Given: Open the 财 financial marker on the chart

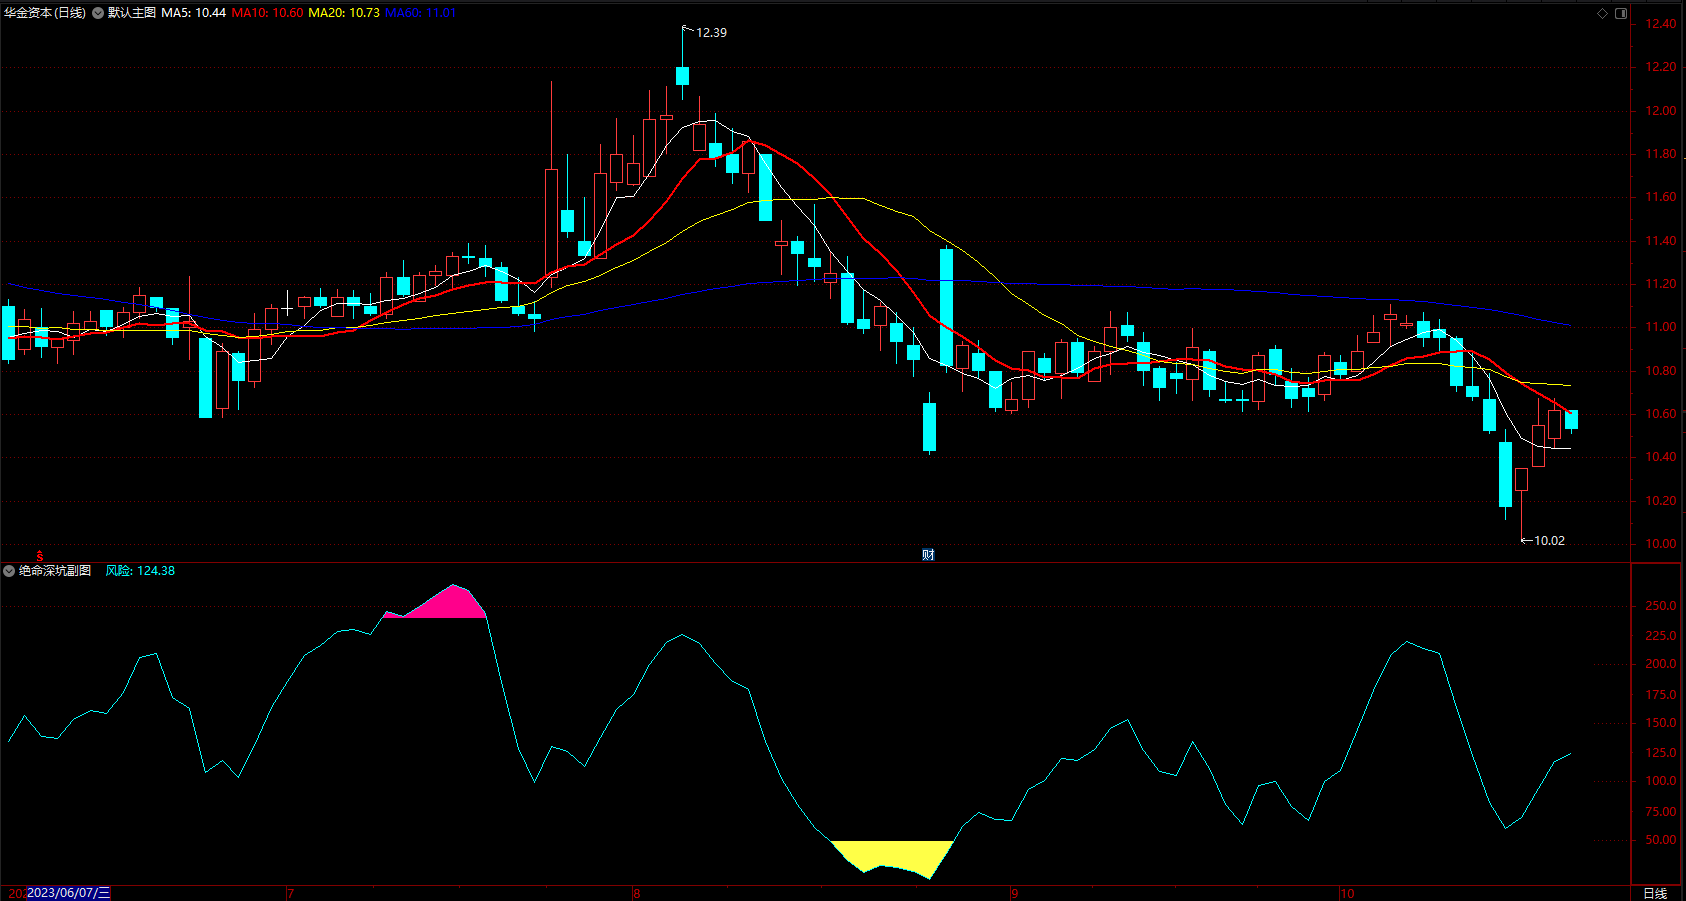Looking at the screenshot, I should pos(928,555).
